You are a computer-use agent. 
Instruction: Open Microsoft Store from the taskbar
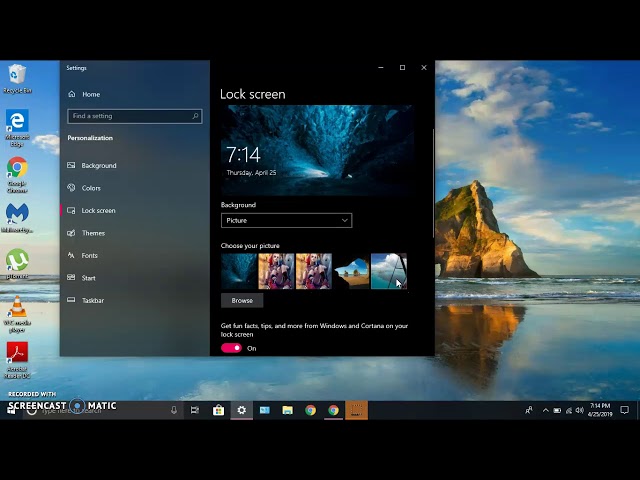pos(218,410)
